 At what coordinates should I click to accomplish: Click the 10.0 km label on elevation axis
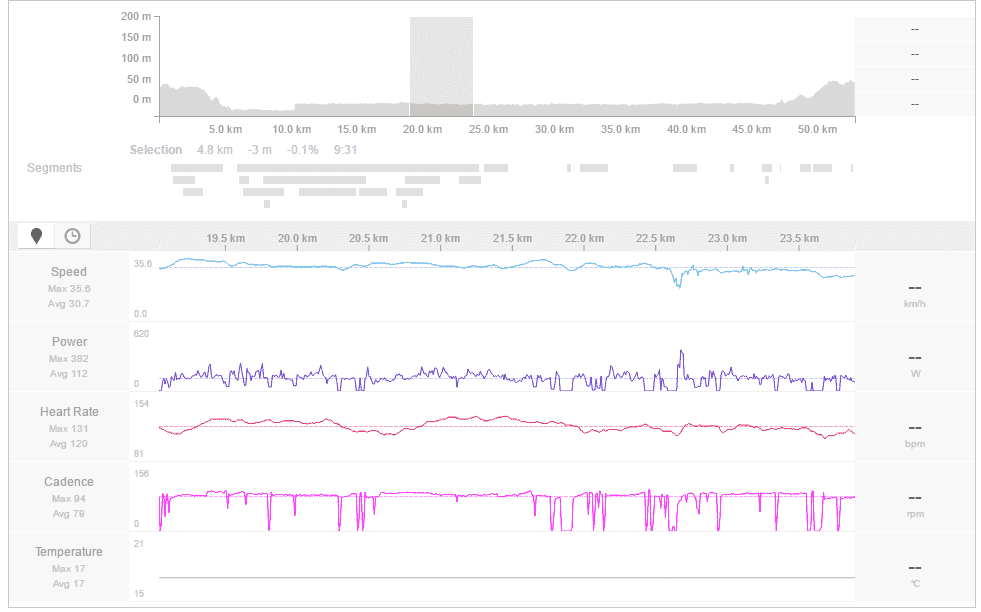290,130
